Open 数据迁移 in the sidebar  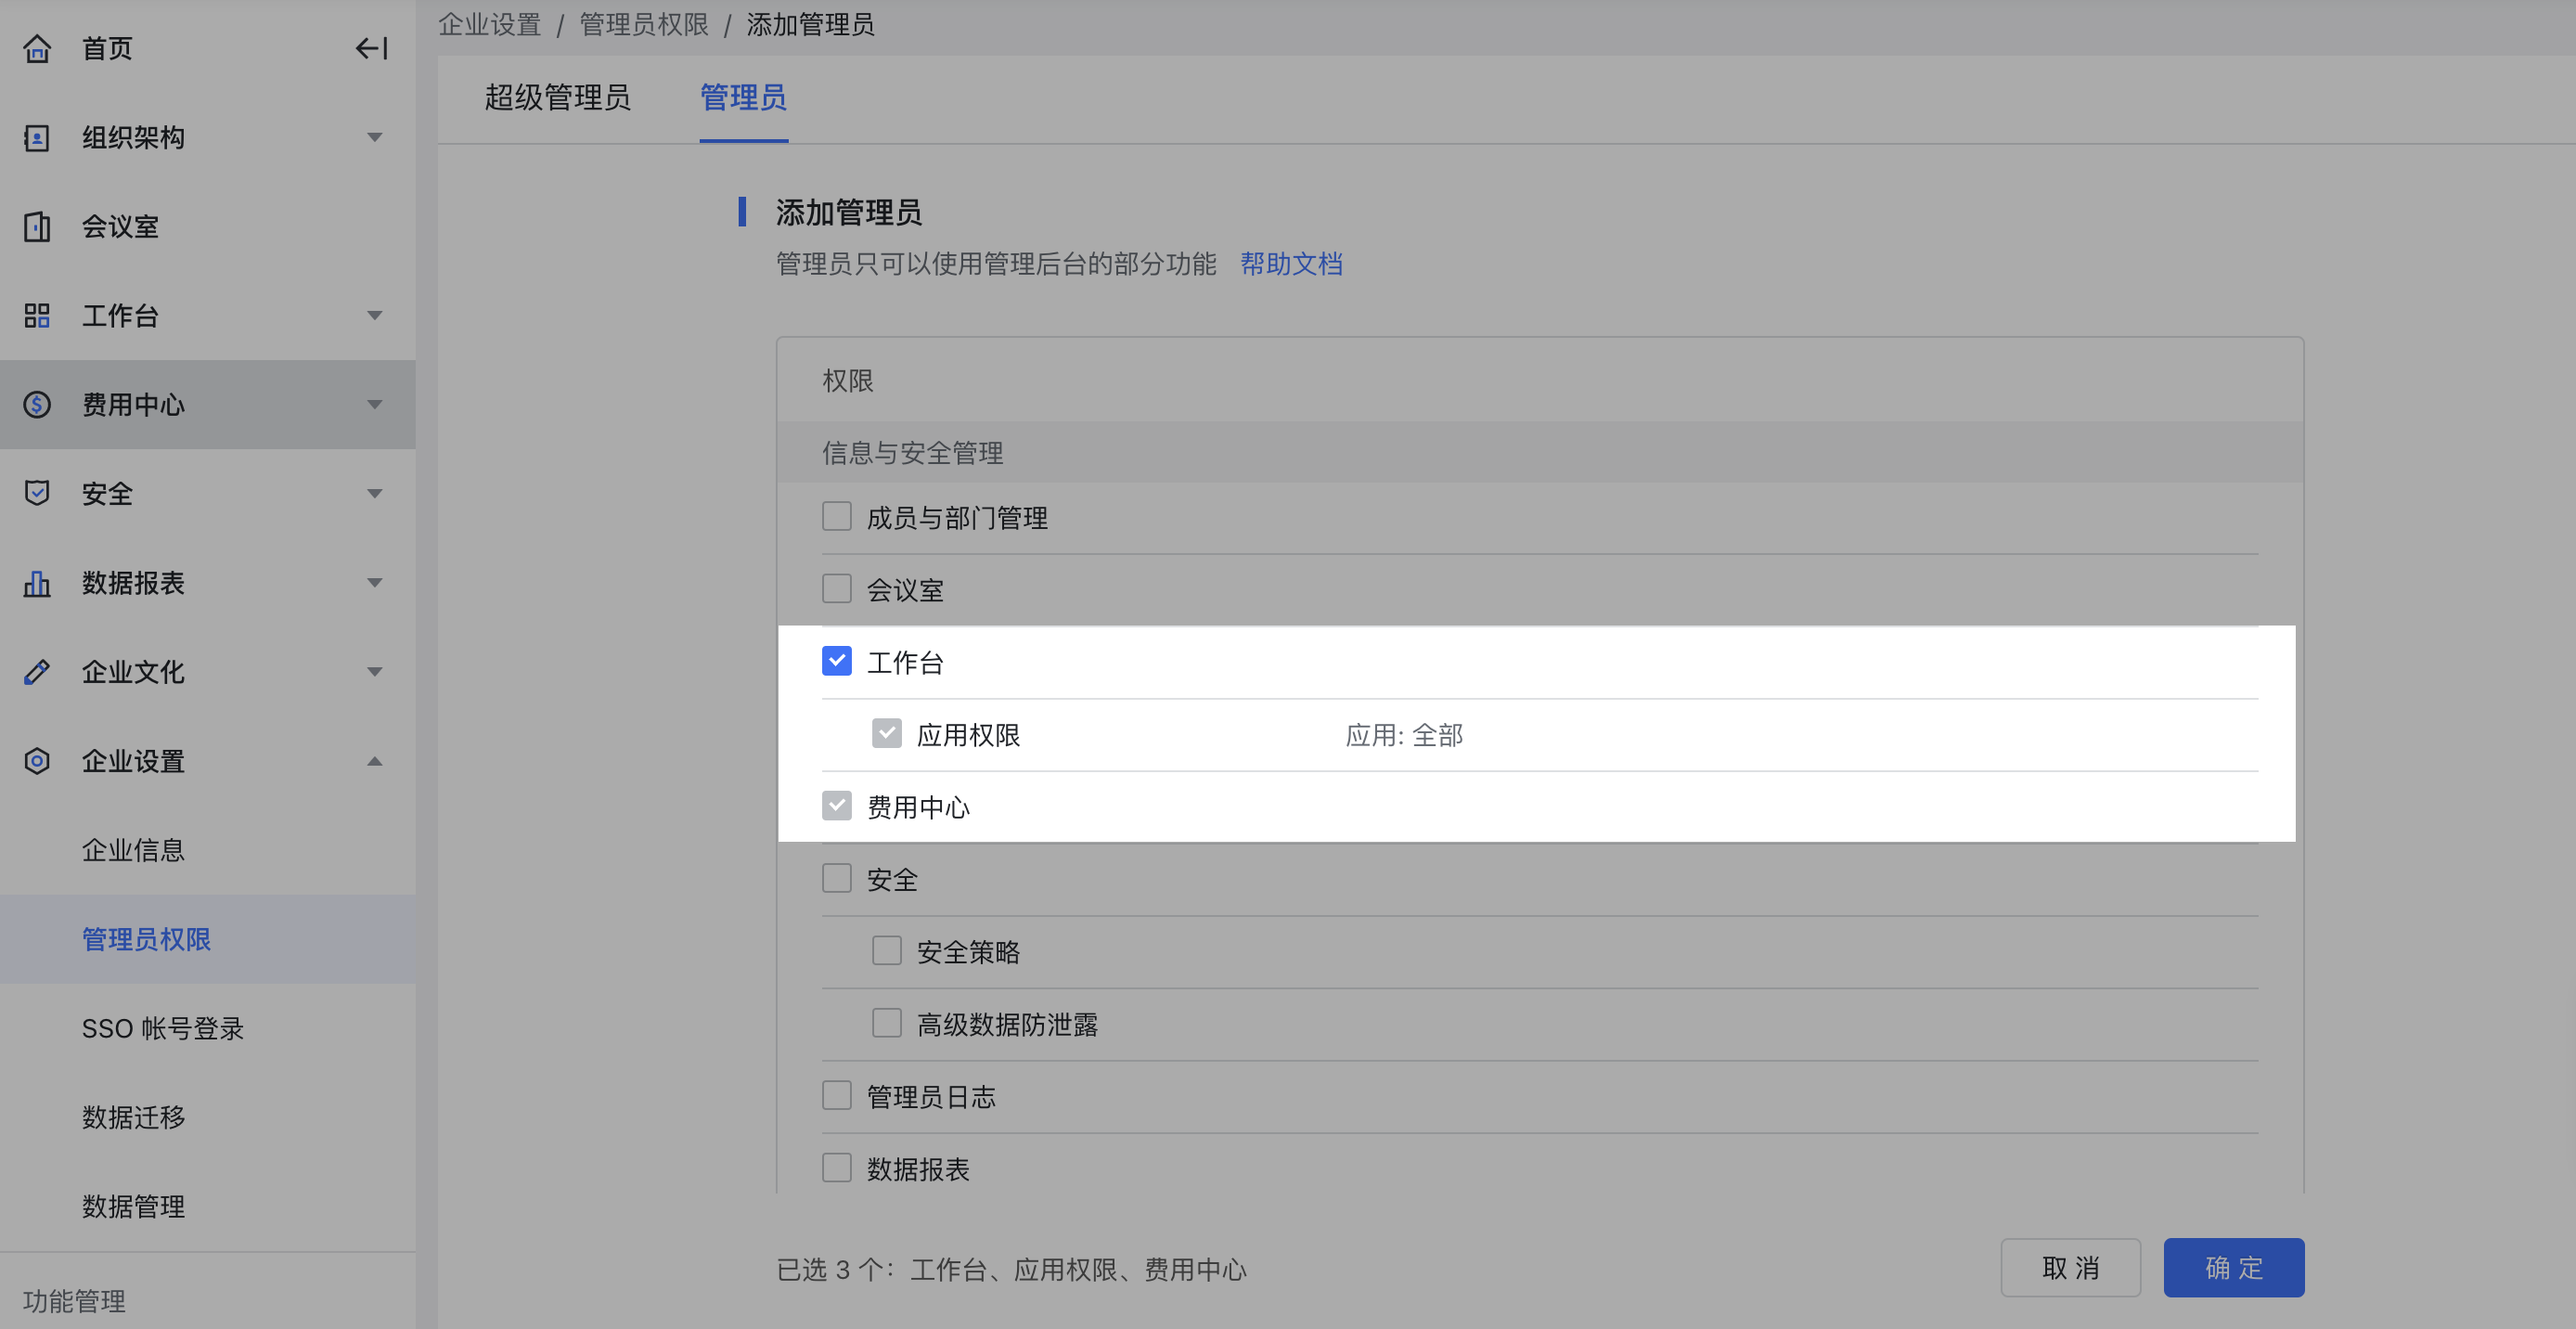pyautogui.click(x=133, y=1118)
